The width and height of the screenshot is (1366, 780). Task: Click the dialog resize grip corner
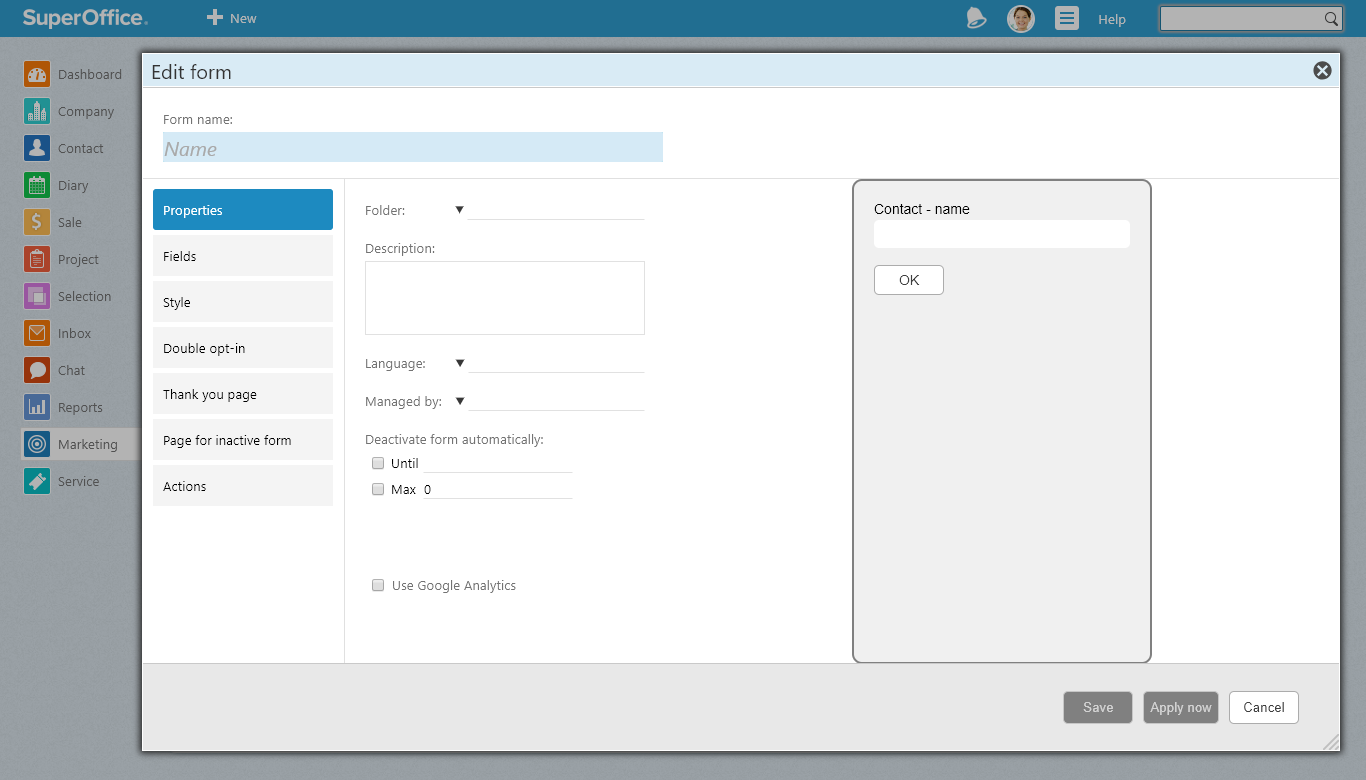tap(1331, 742)
